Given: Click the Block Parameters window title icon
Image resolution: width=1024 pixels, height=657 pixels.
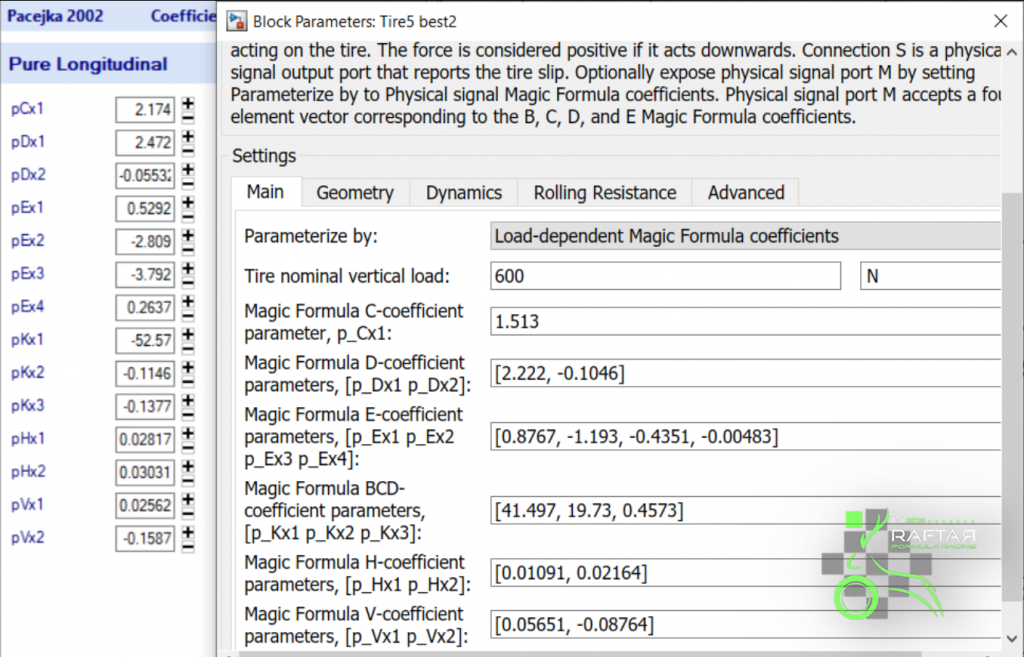Looking at the screenshot, I should coord(238,20).
